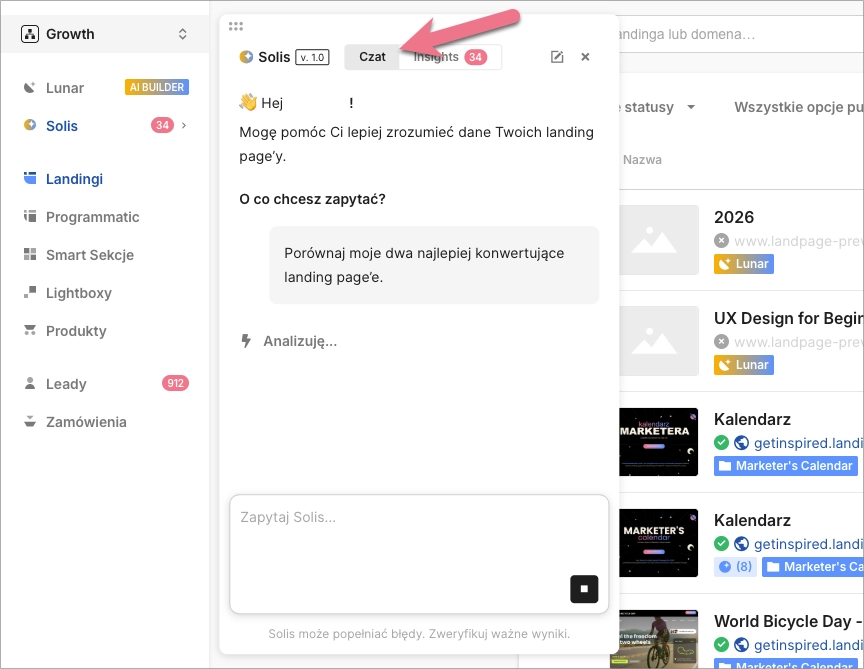Click the unpublished status icon for UX Design

tap(721, 342)
